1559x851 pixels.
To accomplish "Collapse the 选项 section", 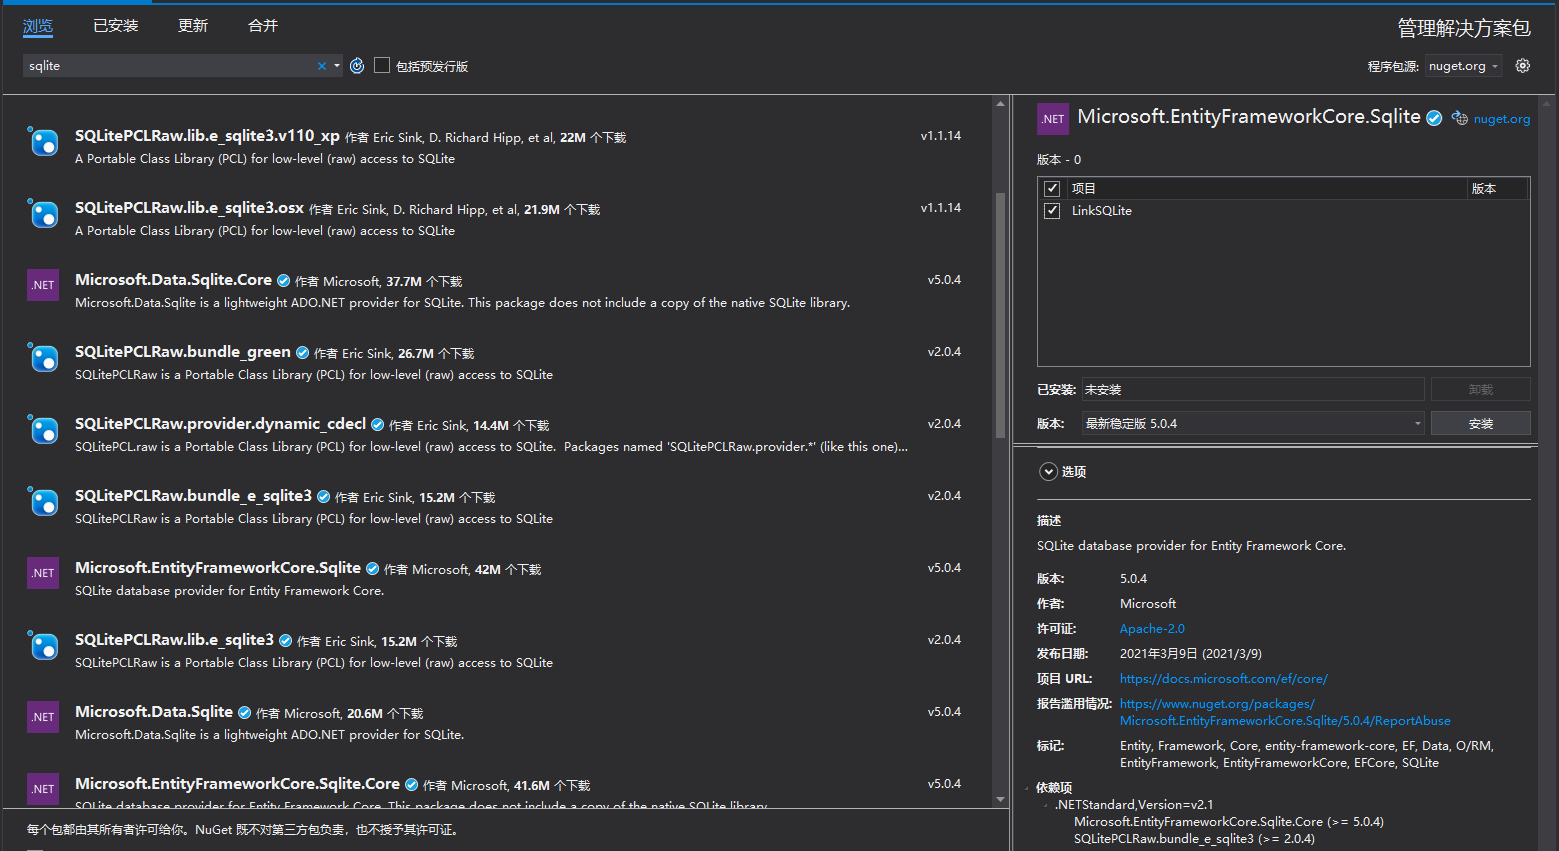I will (1048, 471).
